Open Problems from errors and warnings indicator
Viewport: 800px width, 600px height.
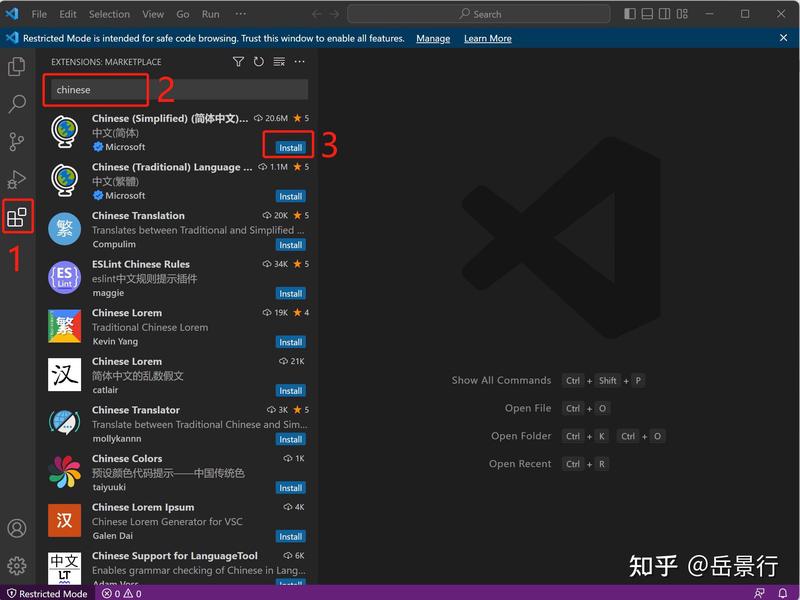(122, 593)
